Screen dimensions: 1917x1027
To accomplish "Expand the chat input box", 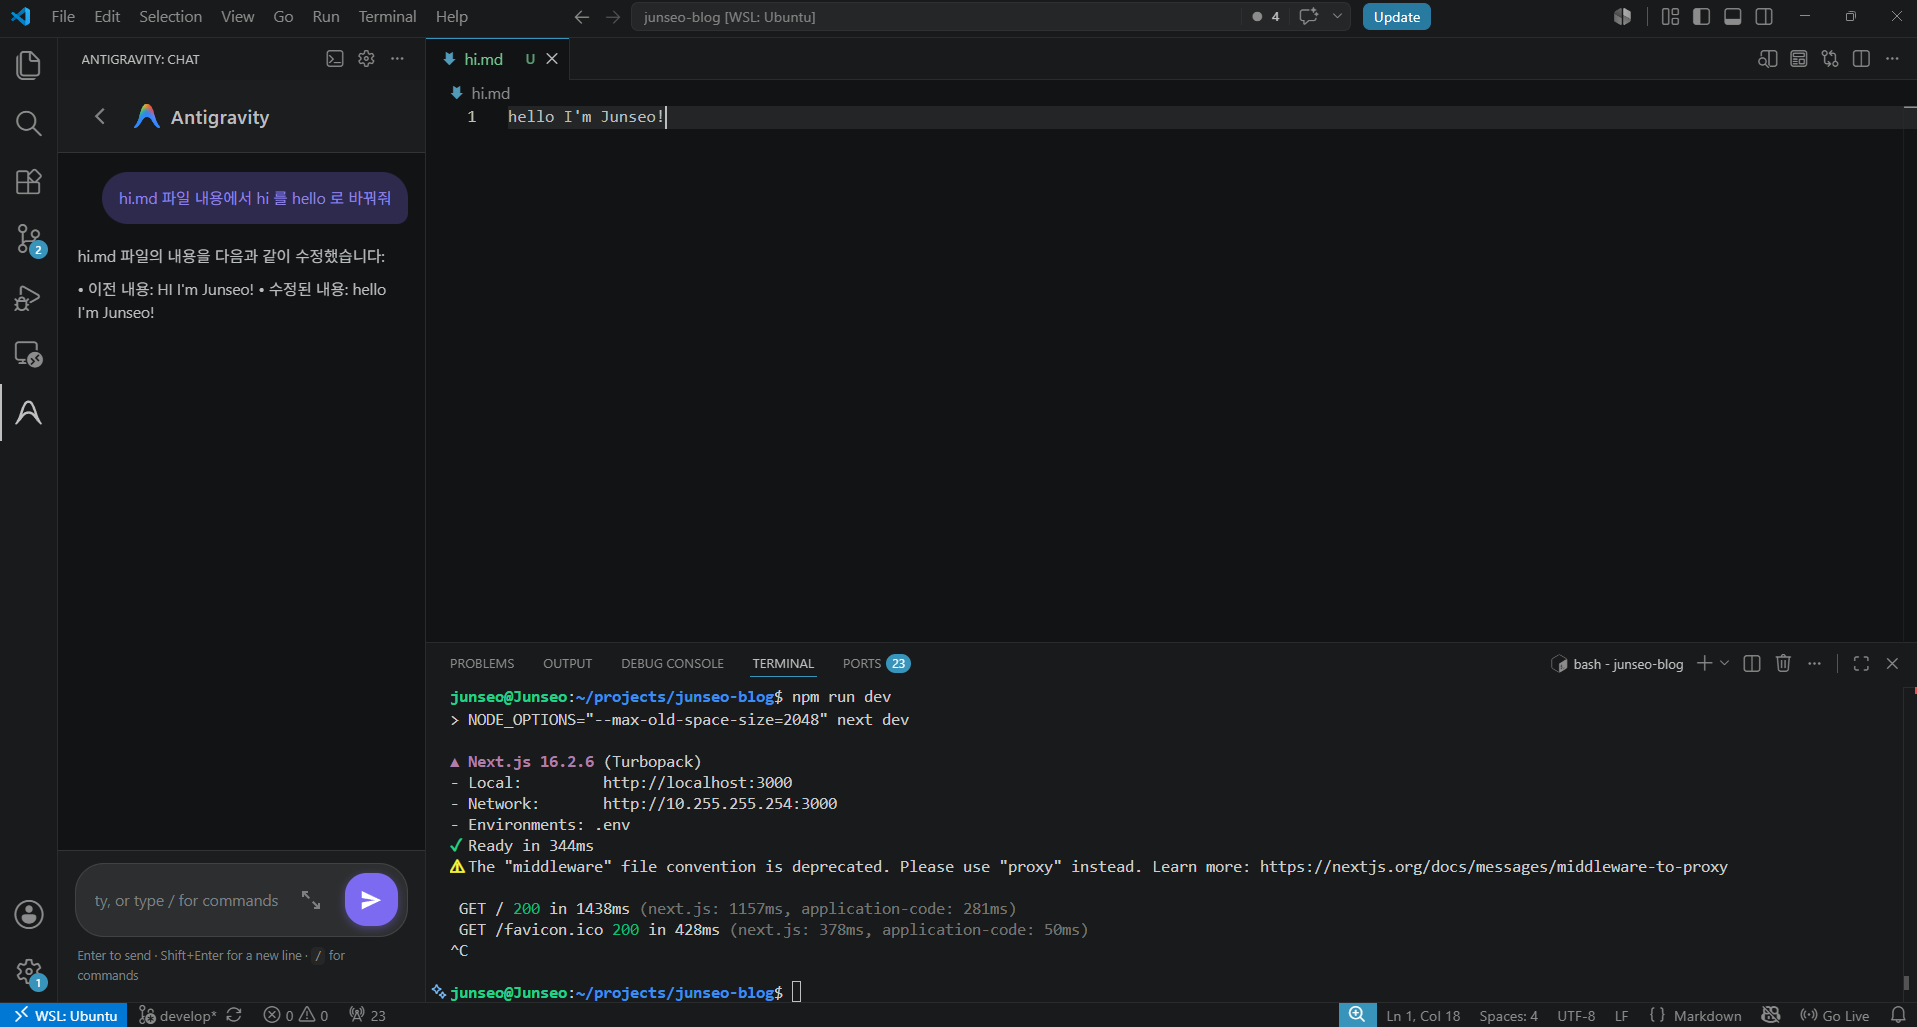I will [311, 900].
